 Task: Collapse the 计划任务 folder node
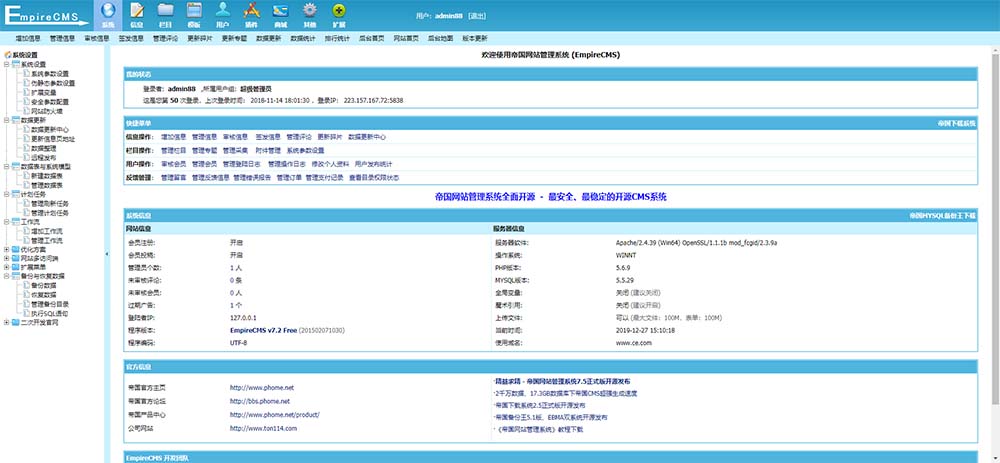(x=6, y=195)
